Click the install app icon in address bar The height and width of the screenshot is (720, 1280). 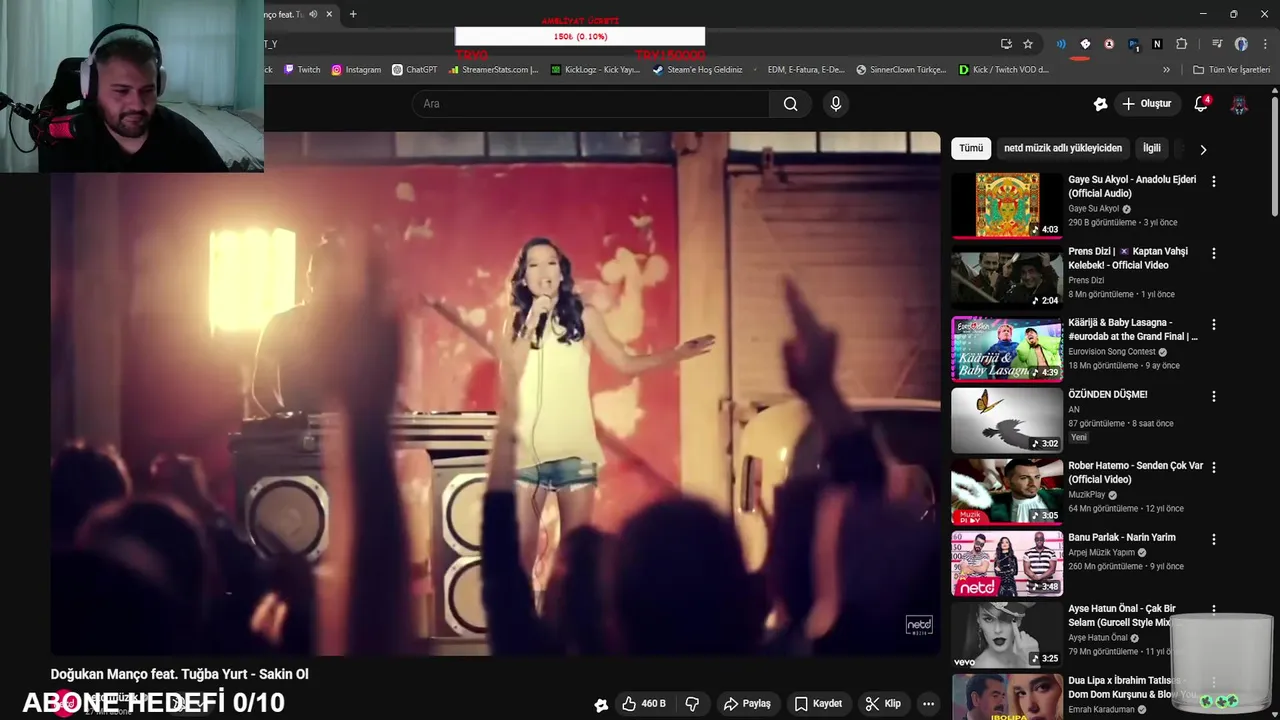pyautogui.click(x=1006, y=44)
